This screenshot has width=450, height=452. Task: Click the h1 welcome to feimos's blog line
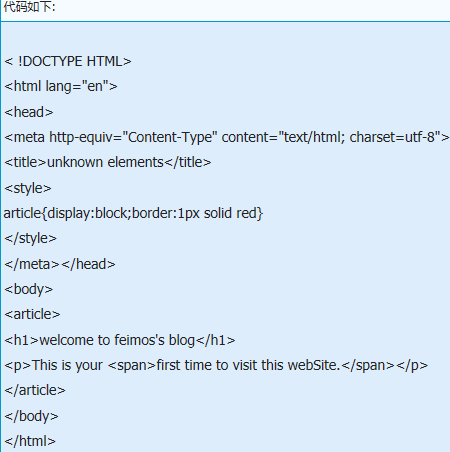coord(120,340)
